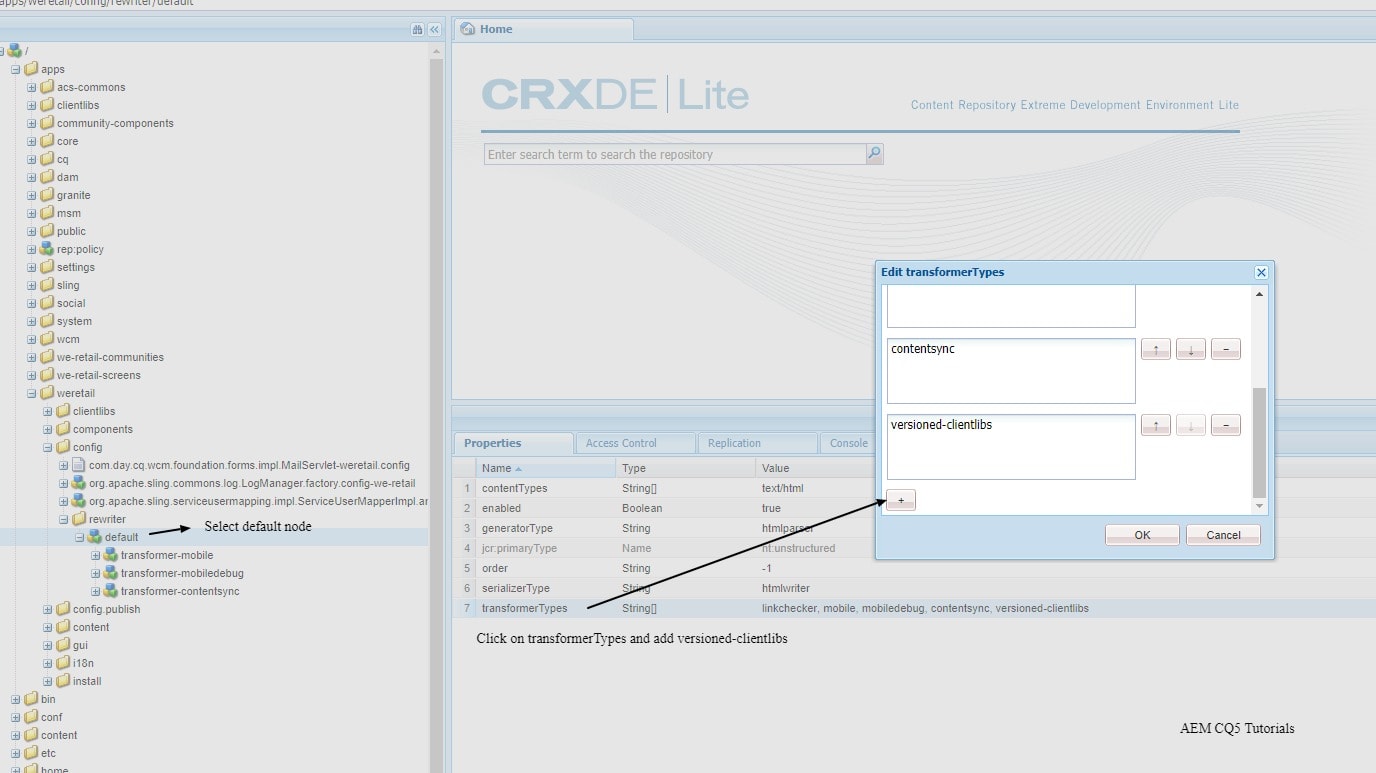Add a new transformer entry with the plus icon
The width and height of the screenshot is (1376, 773).
point(899,499)
